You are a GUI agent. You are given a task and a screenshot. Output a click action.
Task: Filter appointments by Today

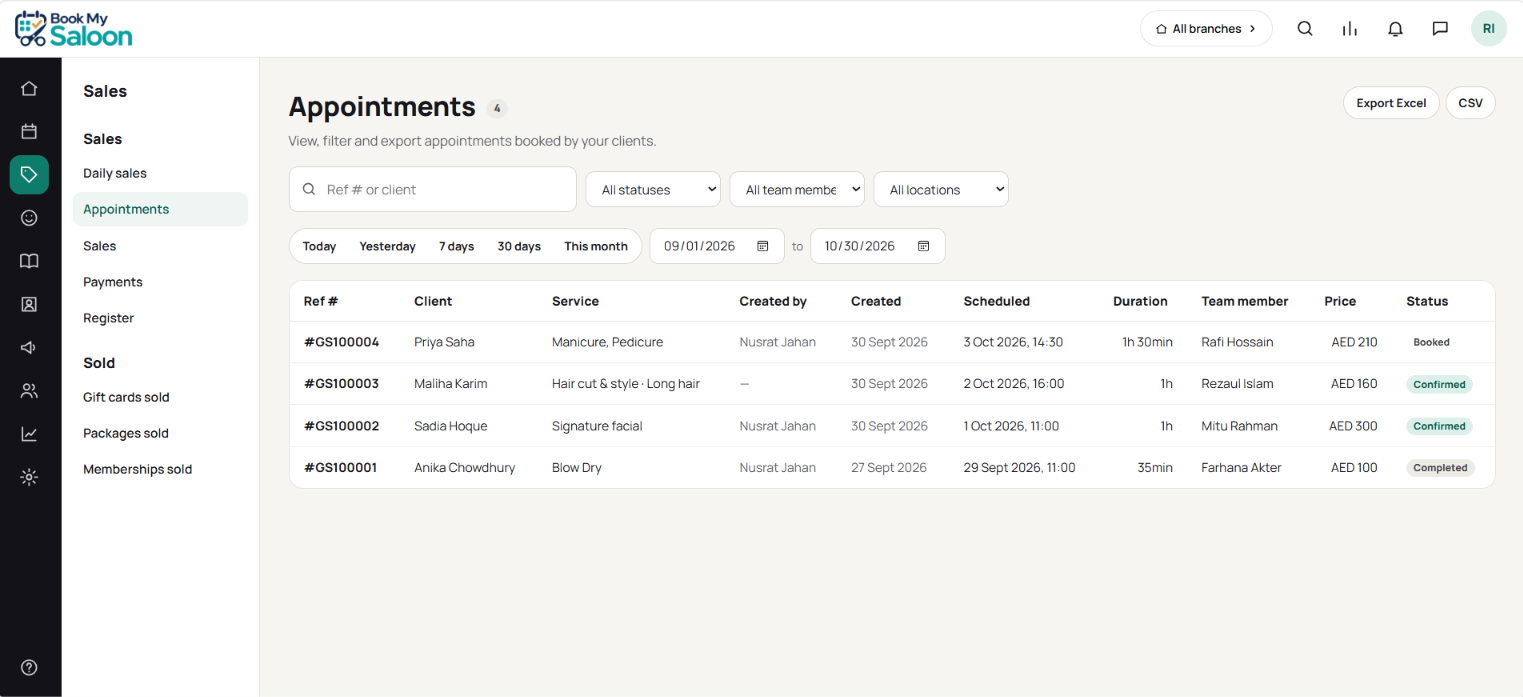319,246
